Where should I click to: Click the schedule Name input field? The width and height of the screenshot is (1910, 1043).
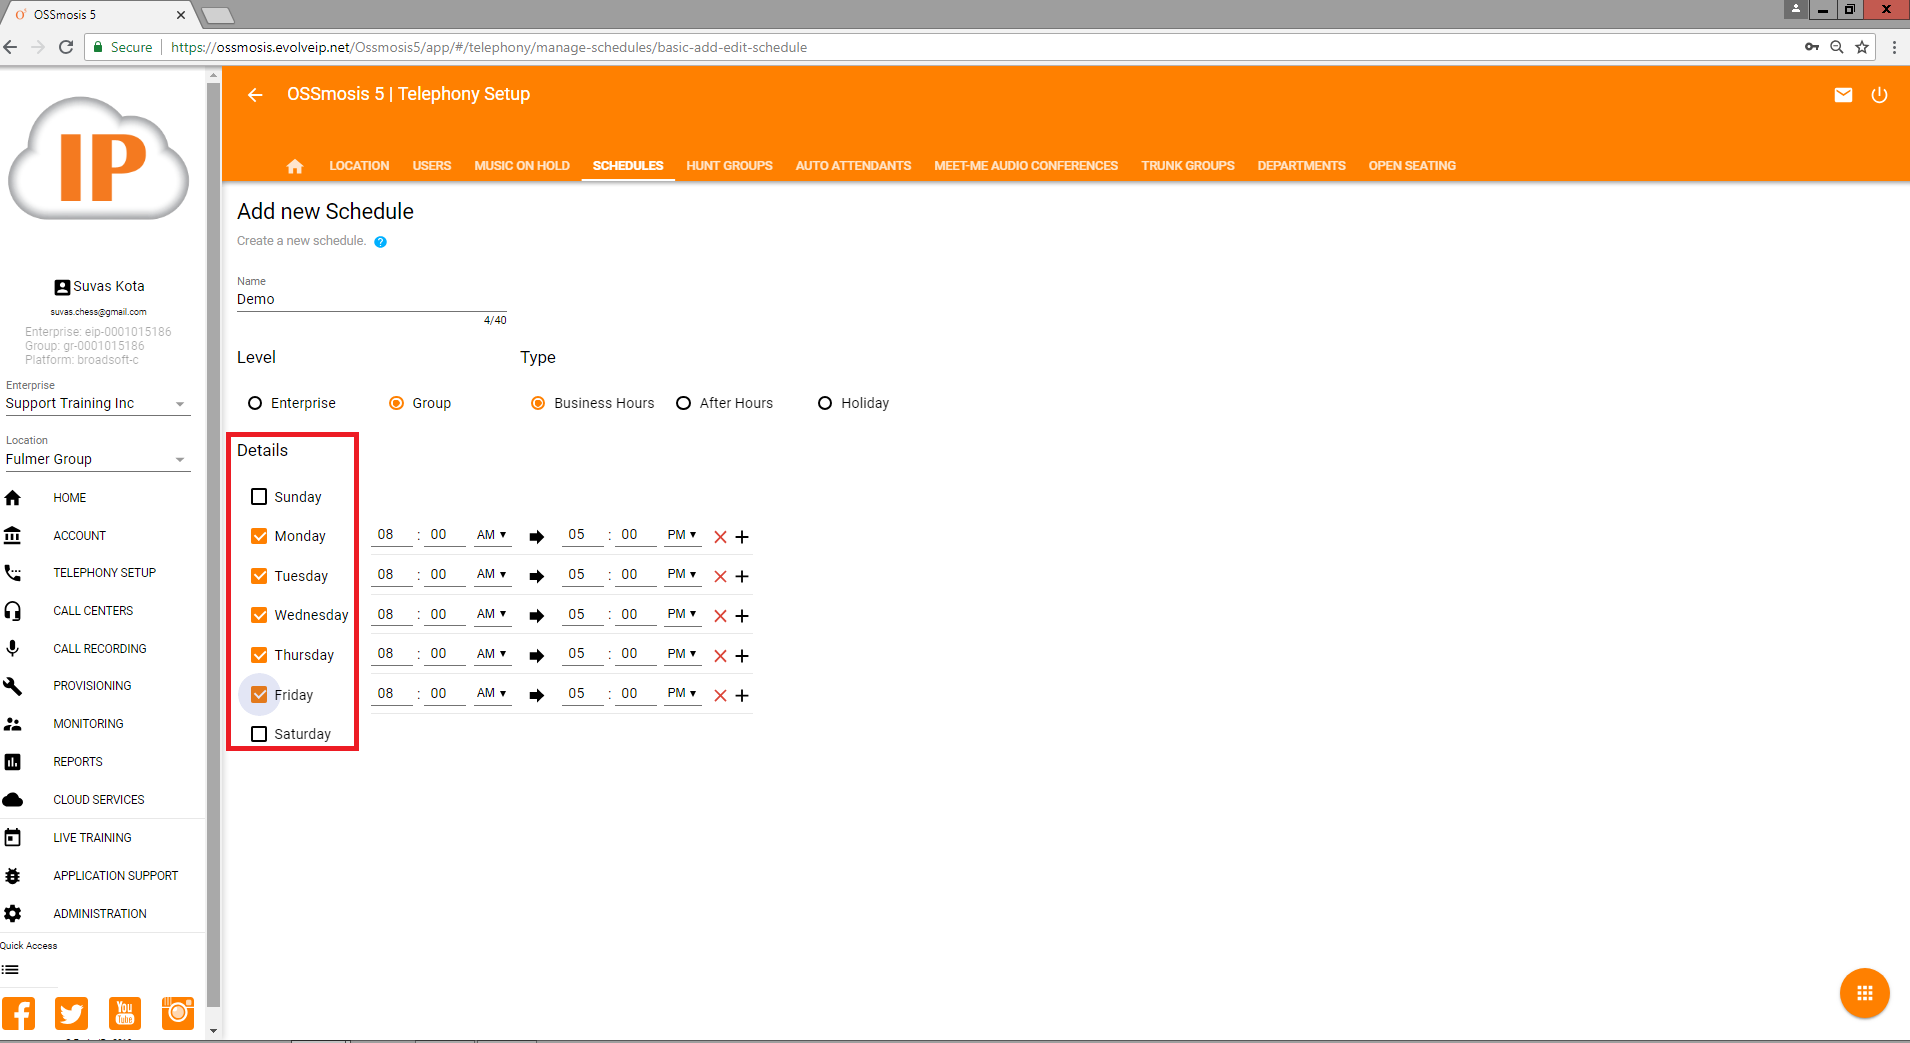[370, 300]
